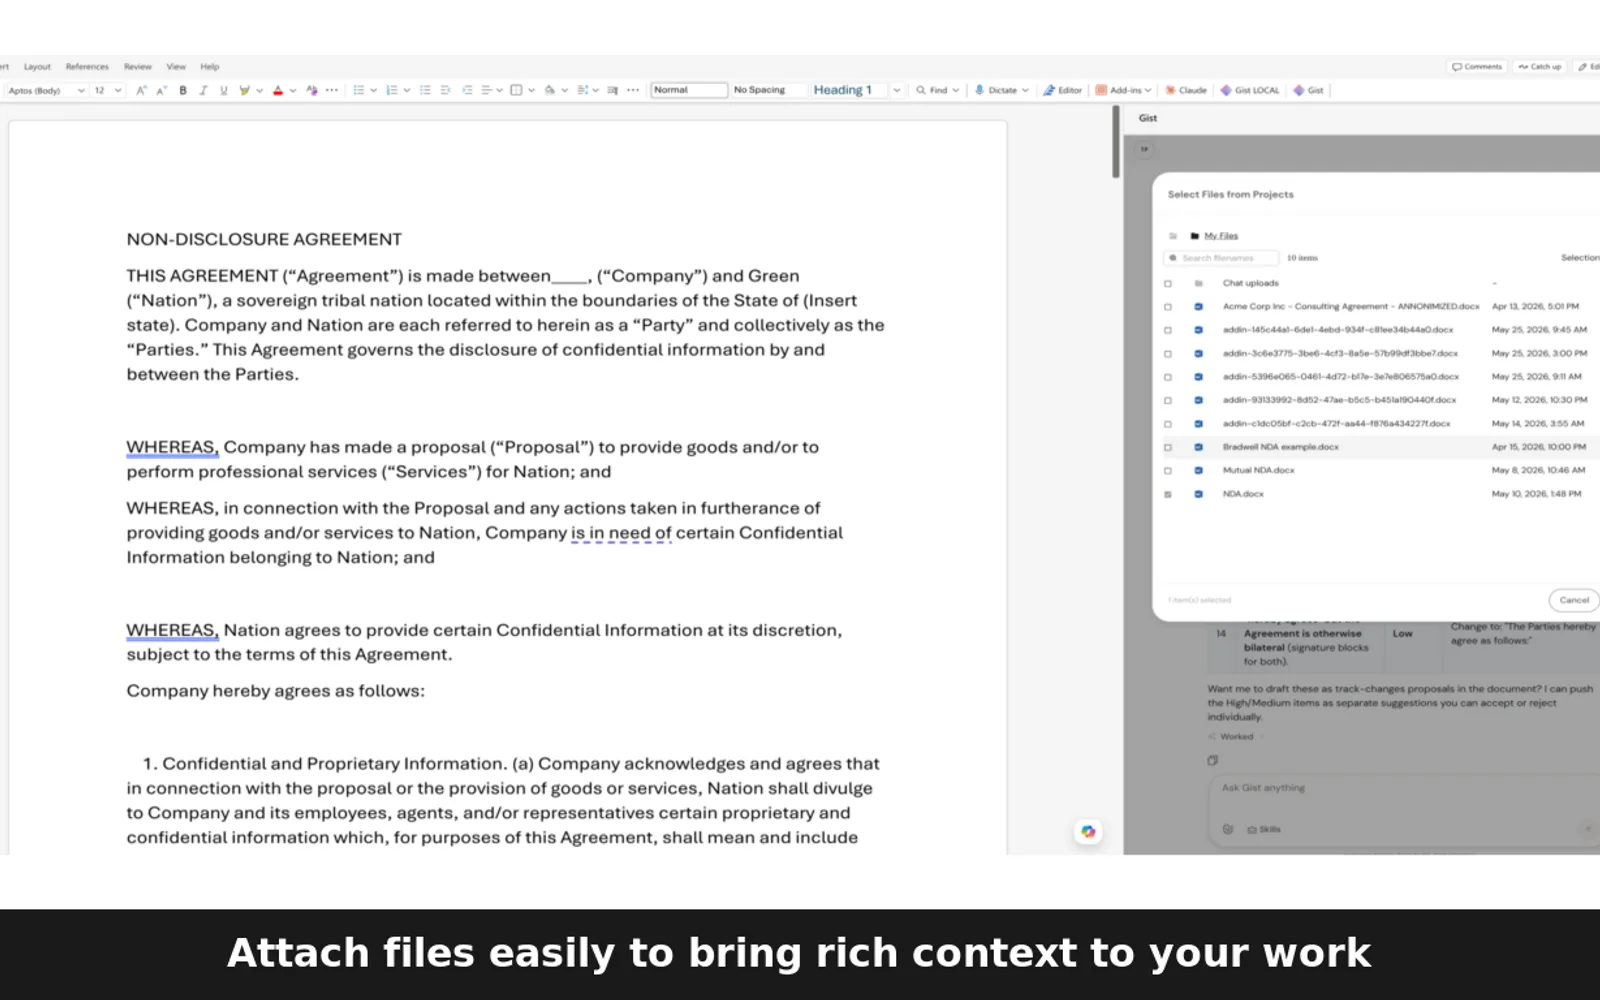
Task: Increase paragraph indent
Action: (x=467, y=90)
